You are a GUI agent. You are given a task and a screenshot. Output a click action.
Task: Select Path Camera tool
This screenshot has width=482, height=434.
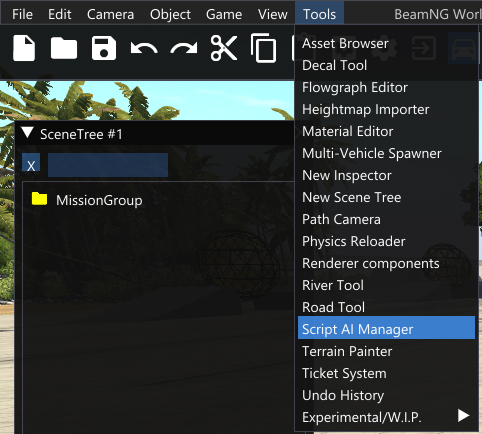pos(386,219)
